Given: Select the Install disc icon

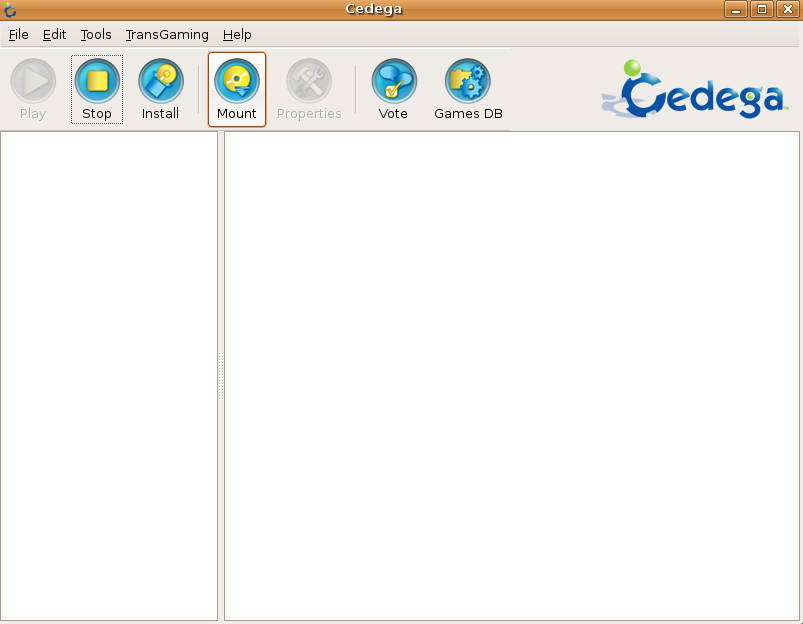Looking at the screenshot, I should (x=160, y=82).
